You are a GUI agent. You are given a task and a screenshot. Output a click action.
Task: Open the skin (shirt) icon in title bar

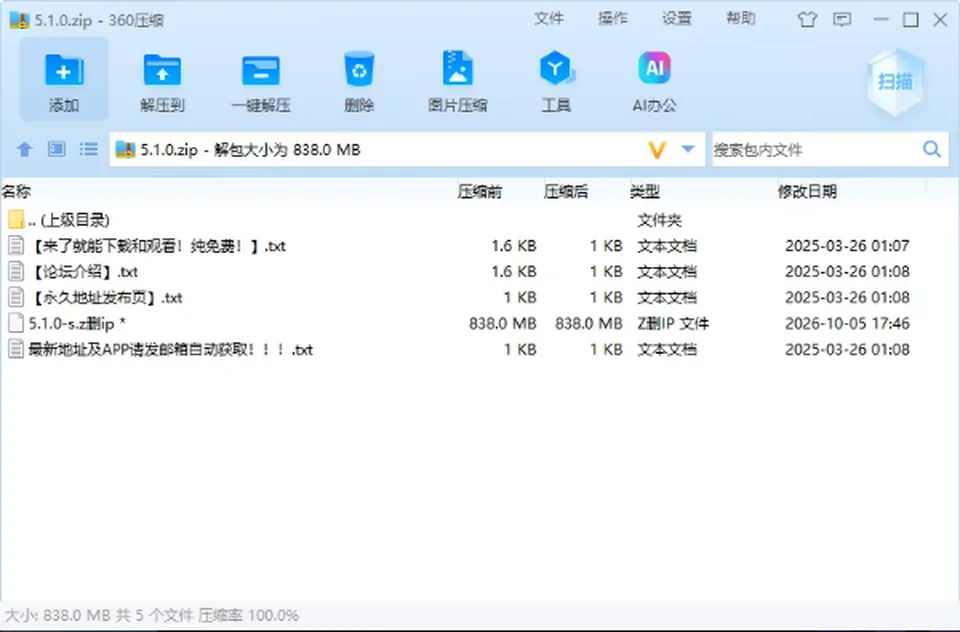pos(807,20)
